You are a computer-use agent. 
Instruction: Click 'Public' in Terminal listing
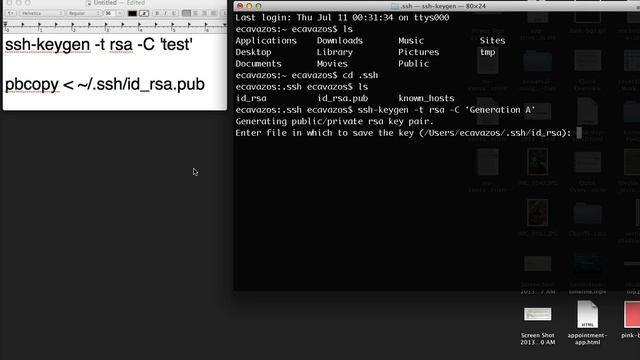pyautogui.click(x=413, y=64)
